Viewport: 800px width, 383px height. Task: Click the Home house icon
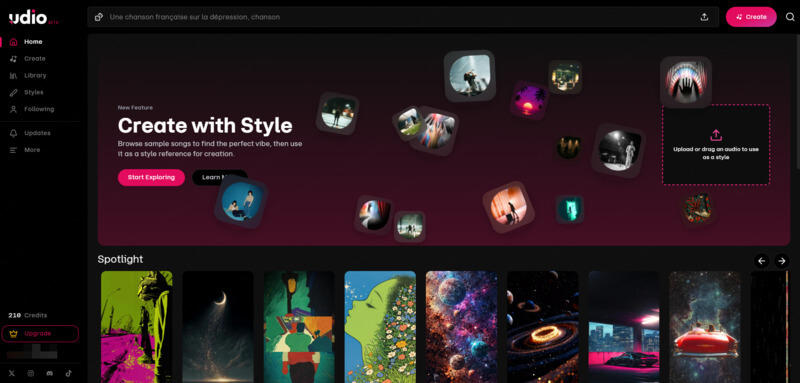(x=14, y=42)
